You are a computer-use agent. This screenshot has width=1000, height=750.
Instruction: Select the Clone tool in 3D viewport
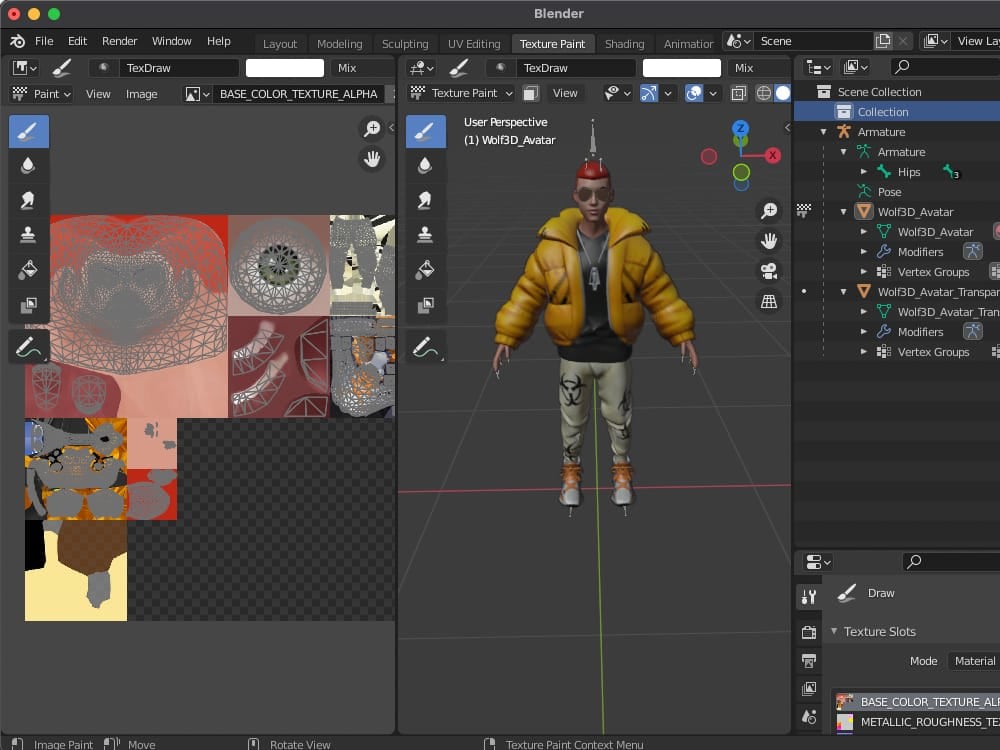pyautogui.click(x=425, y=235)
